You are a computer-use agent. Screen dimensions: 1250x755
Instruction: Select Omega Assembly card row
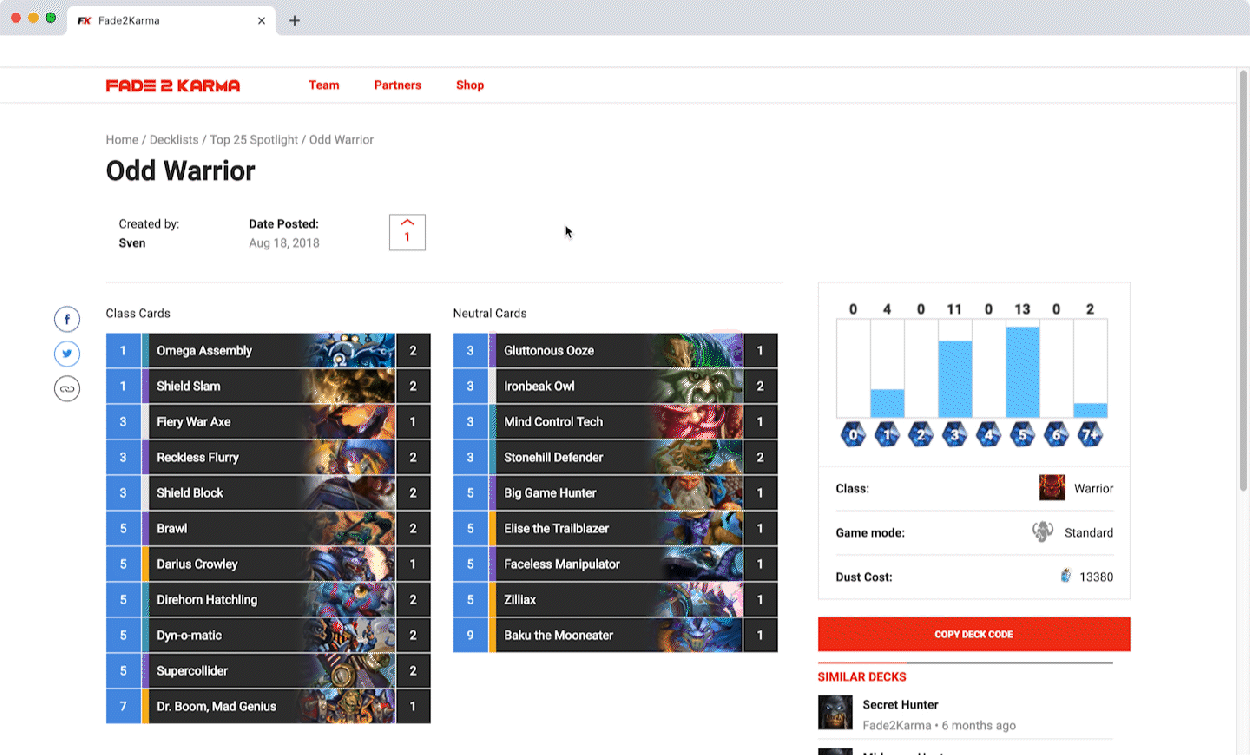click(x=268, y=351)
